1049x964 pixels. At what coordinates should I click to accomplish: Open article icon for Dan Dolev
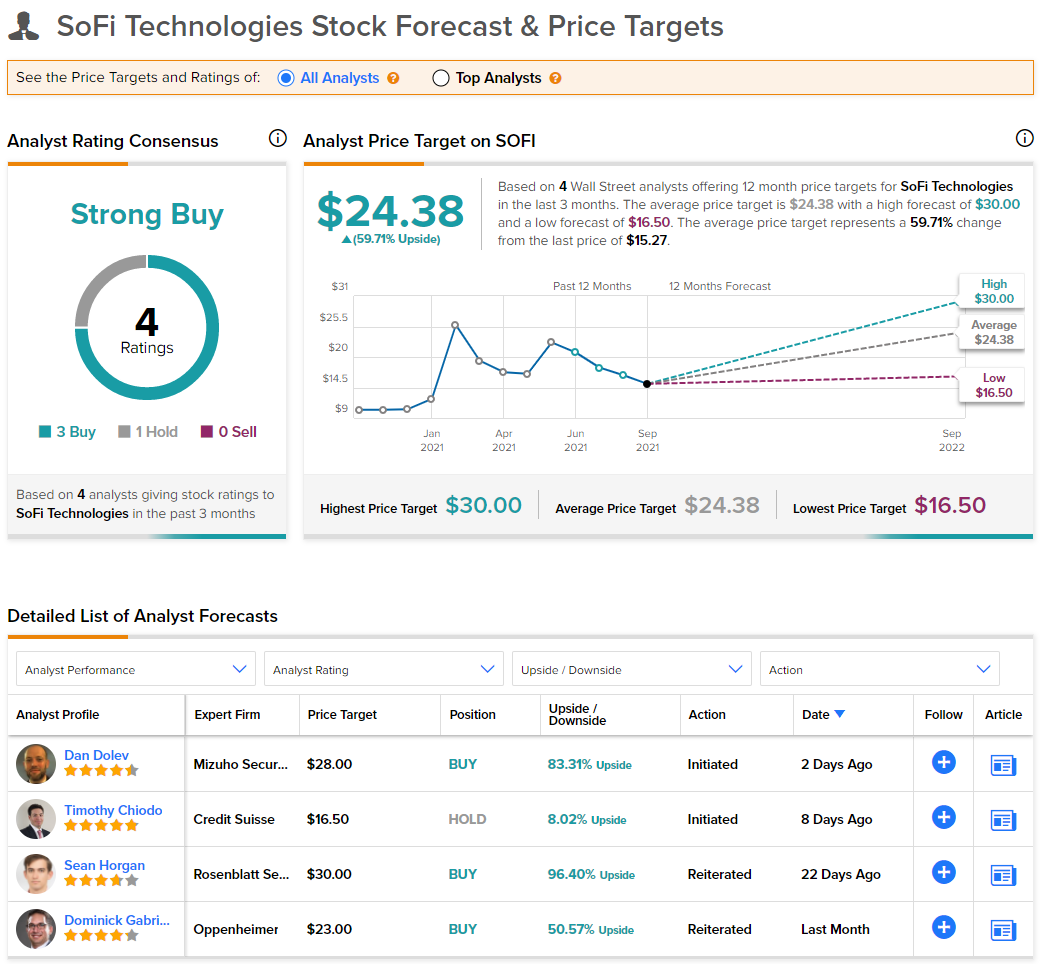pyautogui.click(x=1003, y=765)
